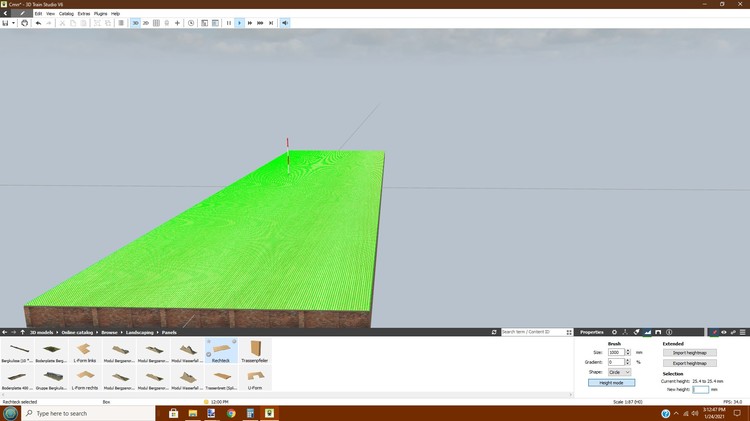The width and height of the screenshot is (750, 421).
Task: Click the plus icon in the toolbar
Action: (177, 23)
